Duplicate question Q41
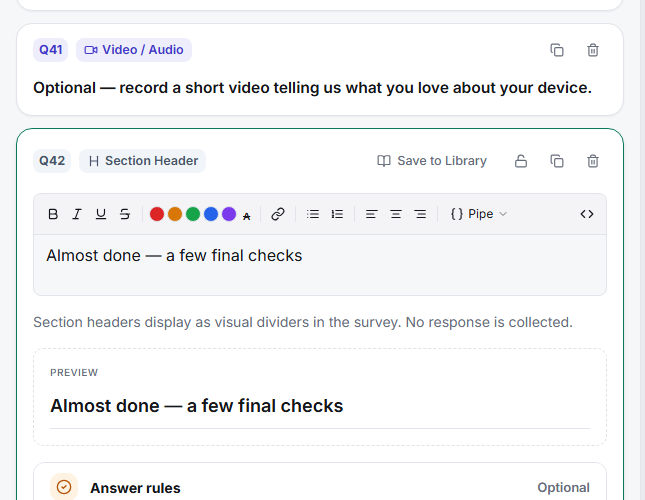Image resolution: width=645 pixels, height=500 pixels. (557, 50)
